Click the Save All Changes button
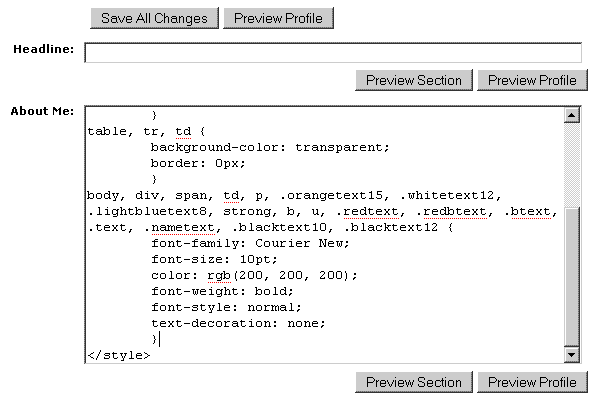 (x=154, y=18)
